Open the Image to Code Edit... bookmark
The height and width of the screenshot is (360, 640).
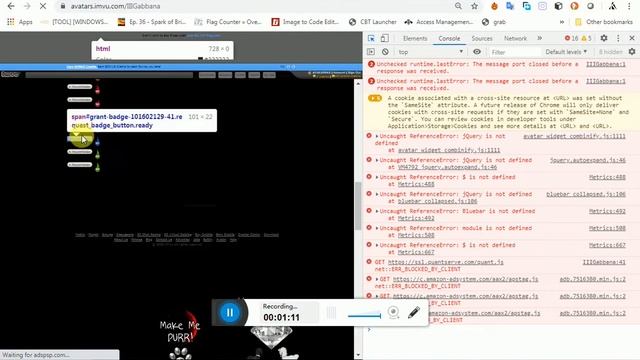305,22
